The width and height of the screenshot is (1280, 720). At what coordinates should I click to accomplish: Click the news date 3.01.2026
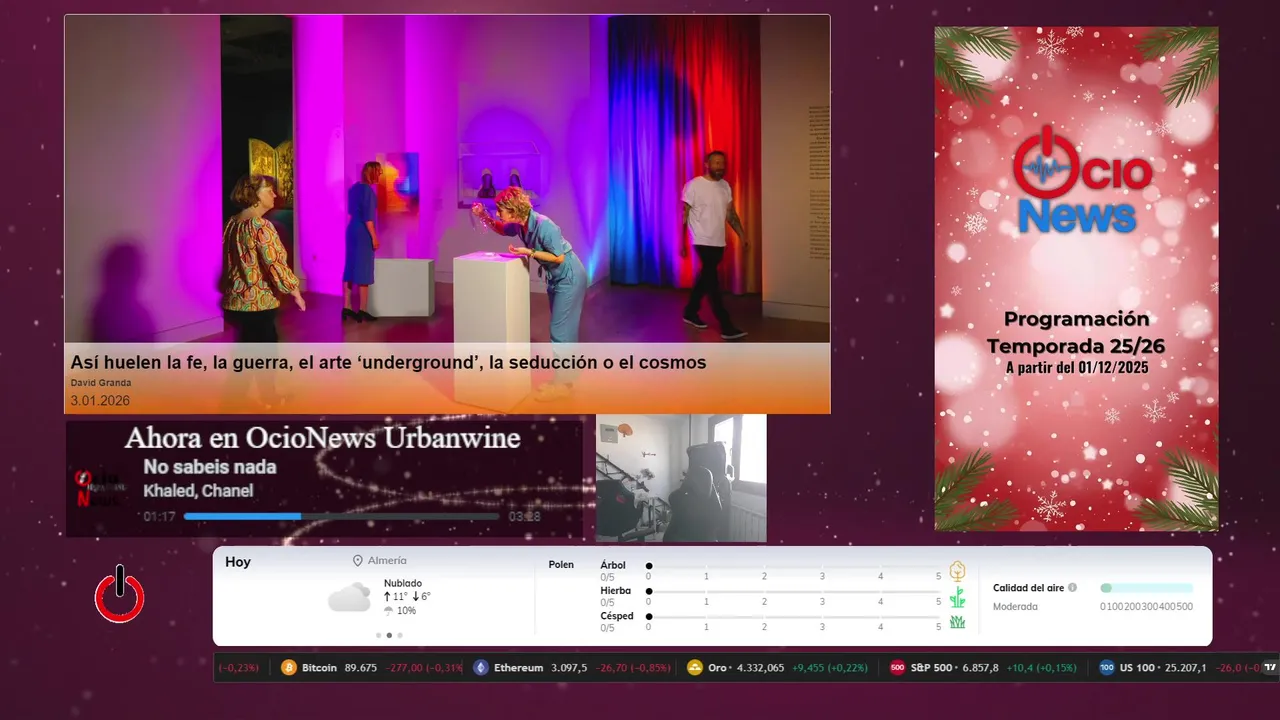100,401
